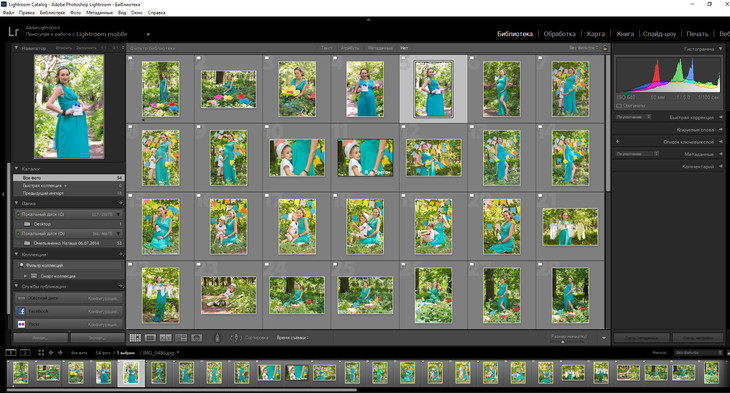Click play arrow beside Lightroom mobile

149,34
